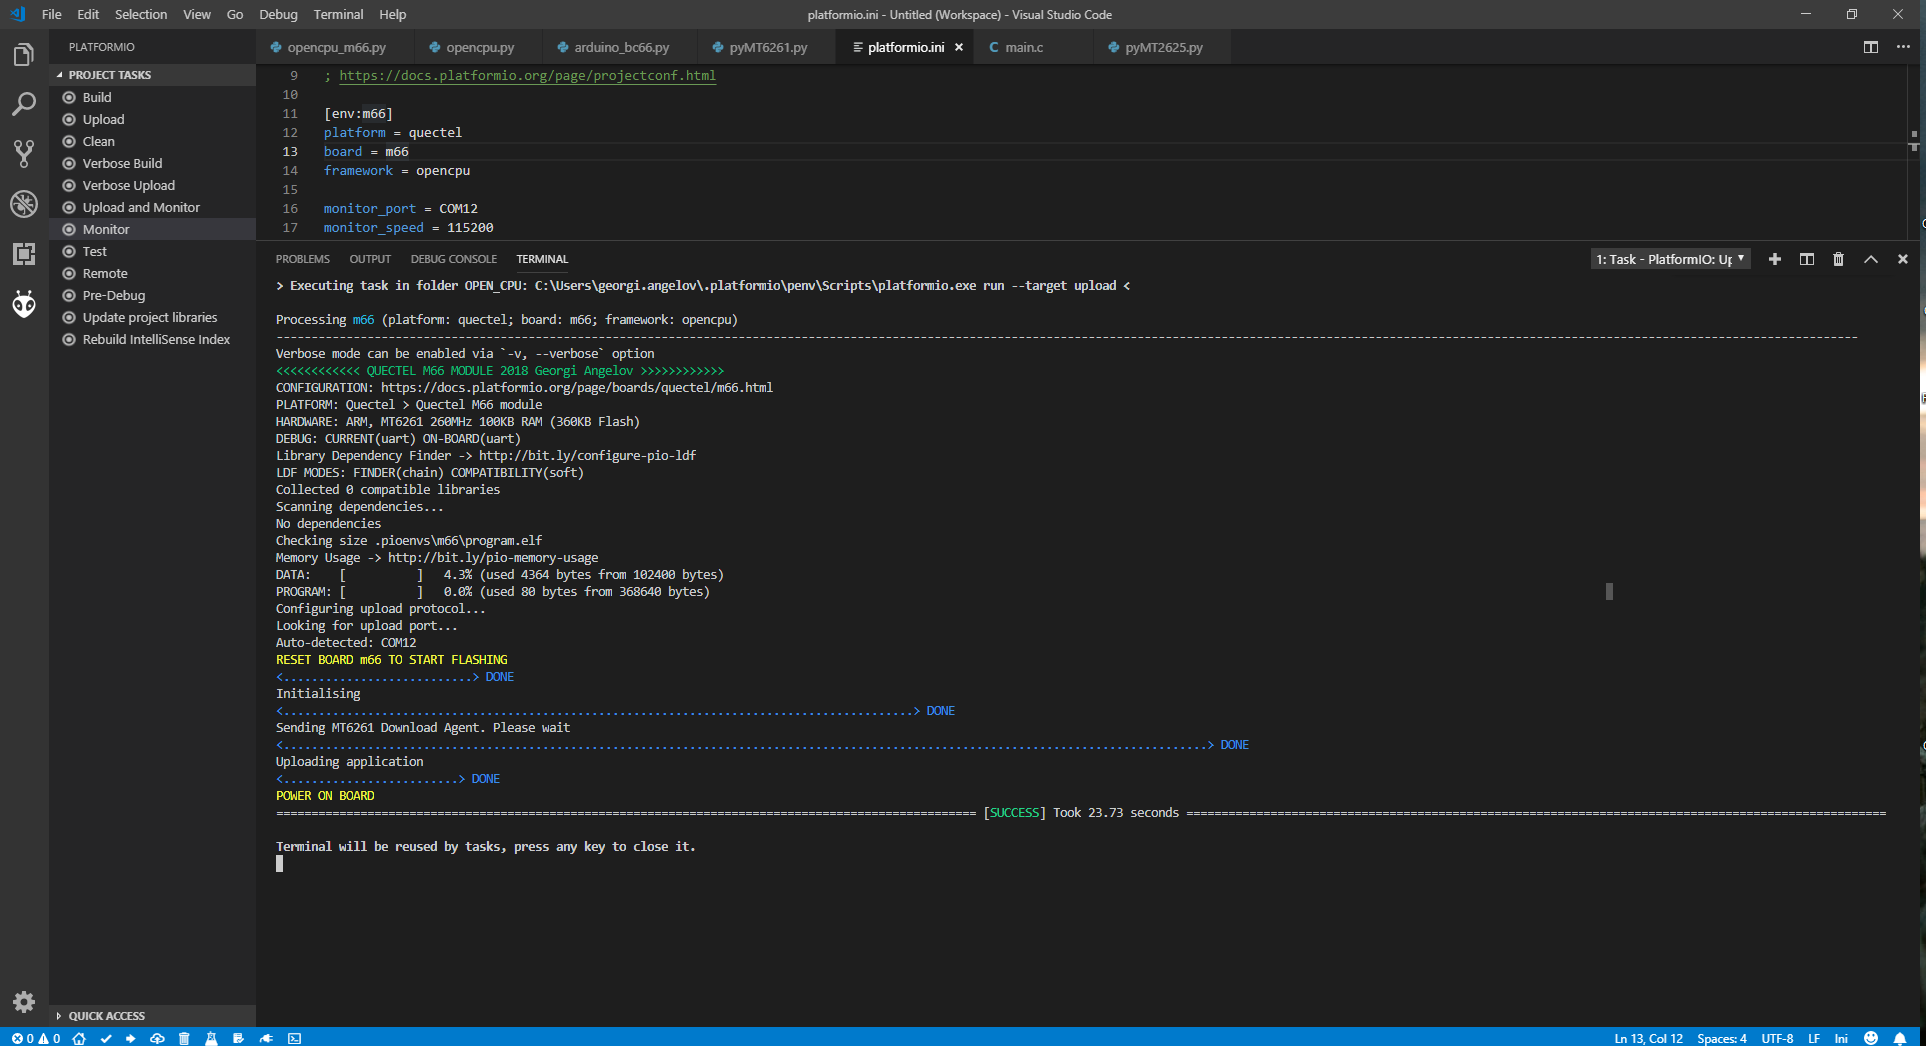The width and height of the screenshot is (1926, 1046).
Task: Open the Explorer view in activity bar
Action: click(24, 55)
